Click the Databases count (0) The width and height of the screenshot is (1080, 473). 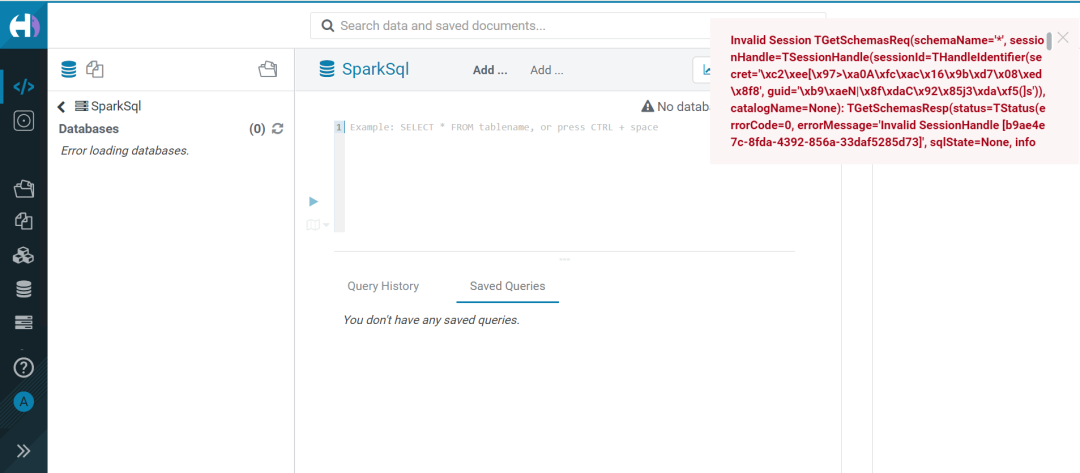pyautogui.click(x=257, y=129)
